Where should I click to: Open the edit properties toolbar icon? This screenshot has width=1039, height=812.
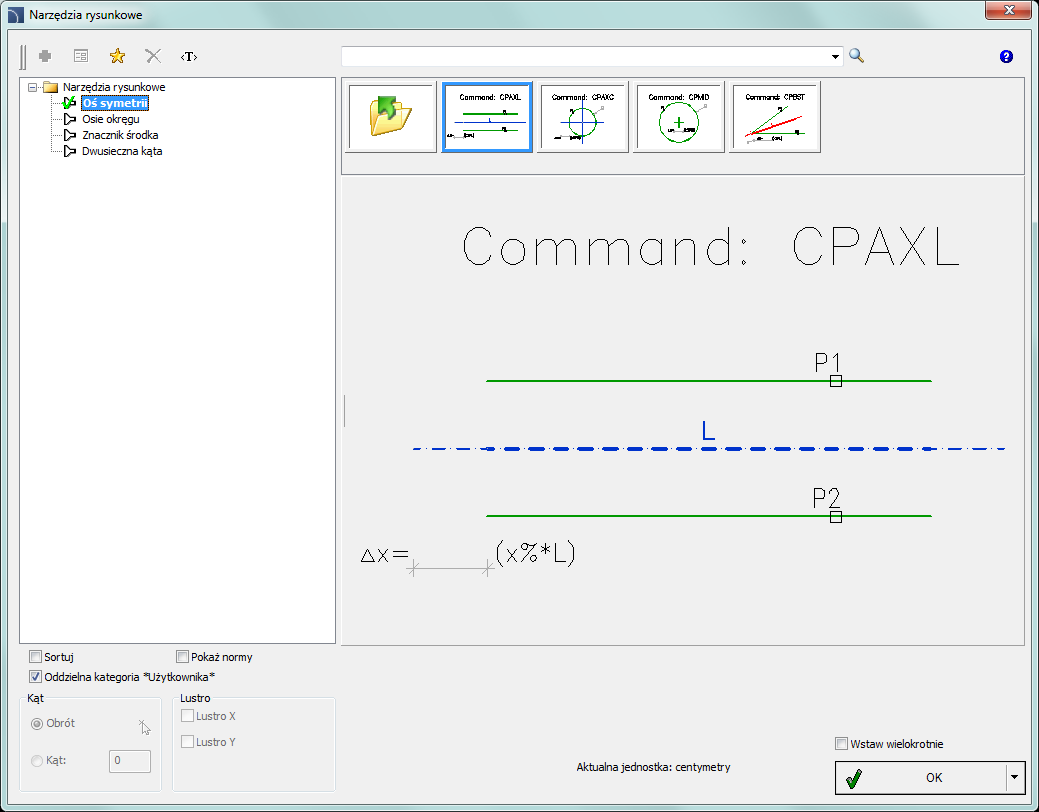point(81,56)
